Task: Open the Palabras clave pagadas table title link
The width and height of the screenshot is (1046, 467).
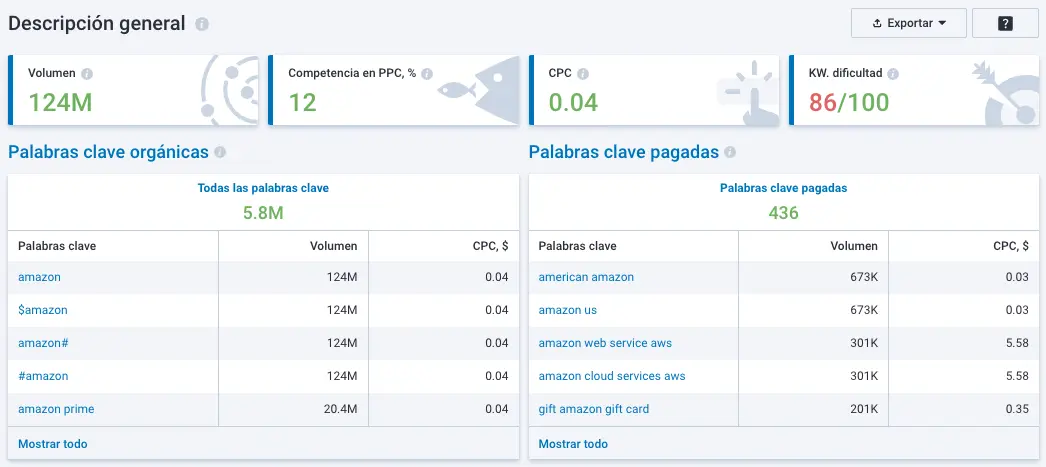Action: tap(783, 188)
